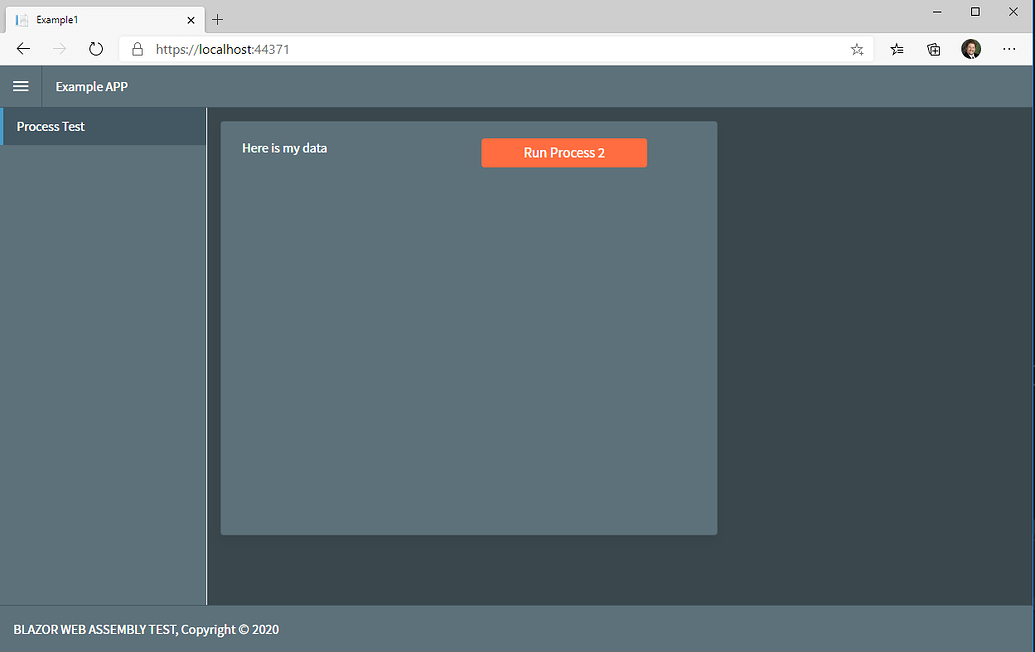Open the Favorites list icon
This screenshot has height=652, width=1035.
895,48
